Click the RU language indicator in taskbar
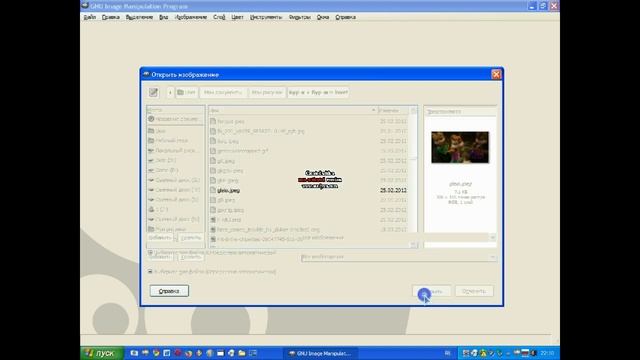640x360 pixels. click(x=448, y=353)
